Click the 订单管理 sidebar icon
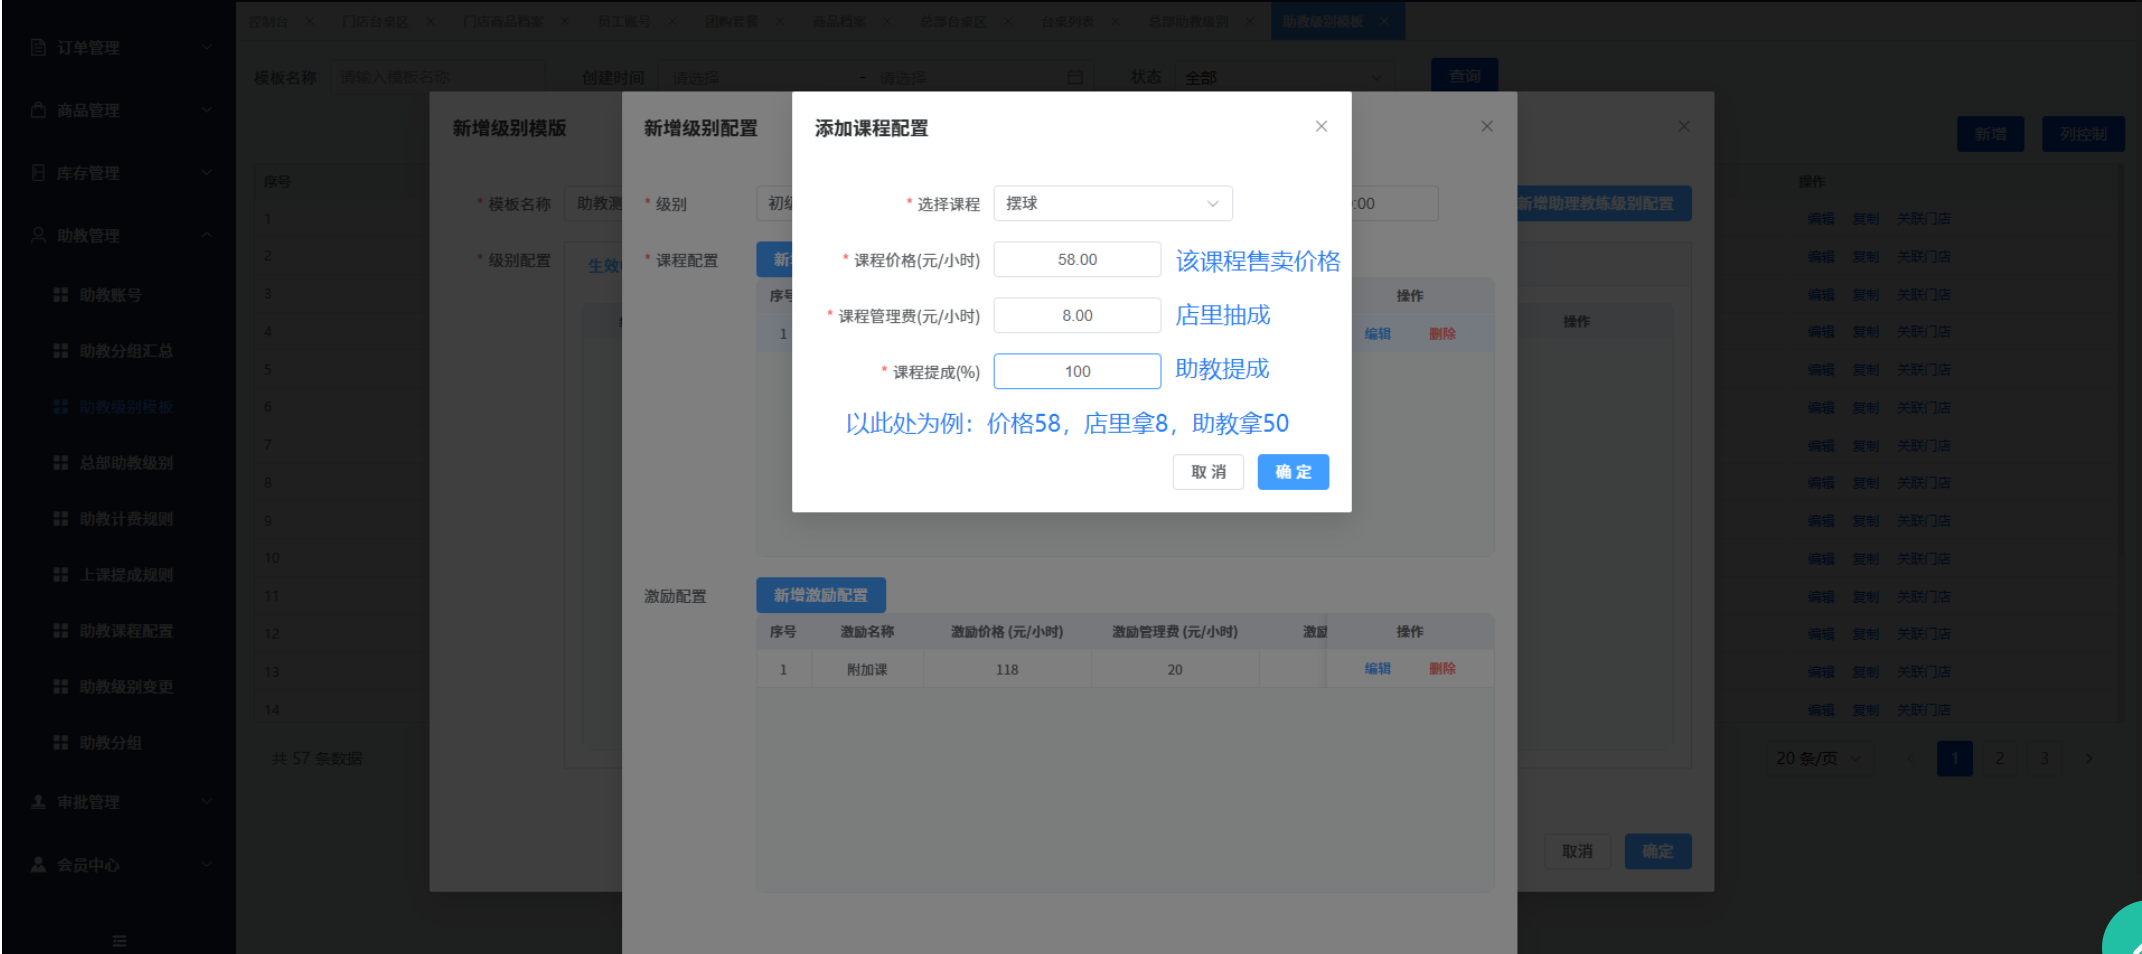Viewport: 2142px width, 954px height. (38, 47)
